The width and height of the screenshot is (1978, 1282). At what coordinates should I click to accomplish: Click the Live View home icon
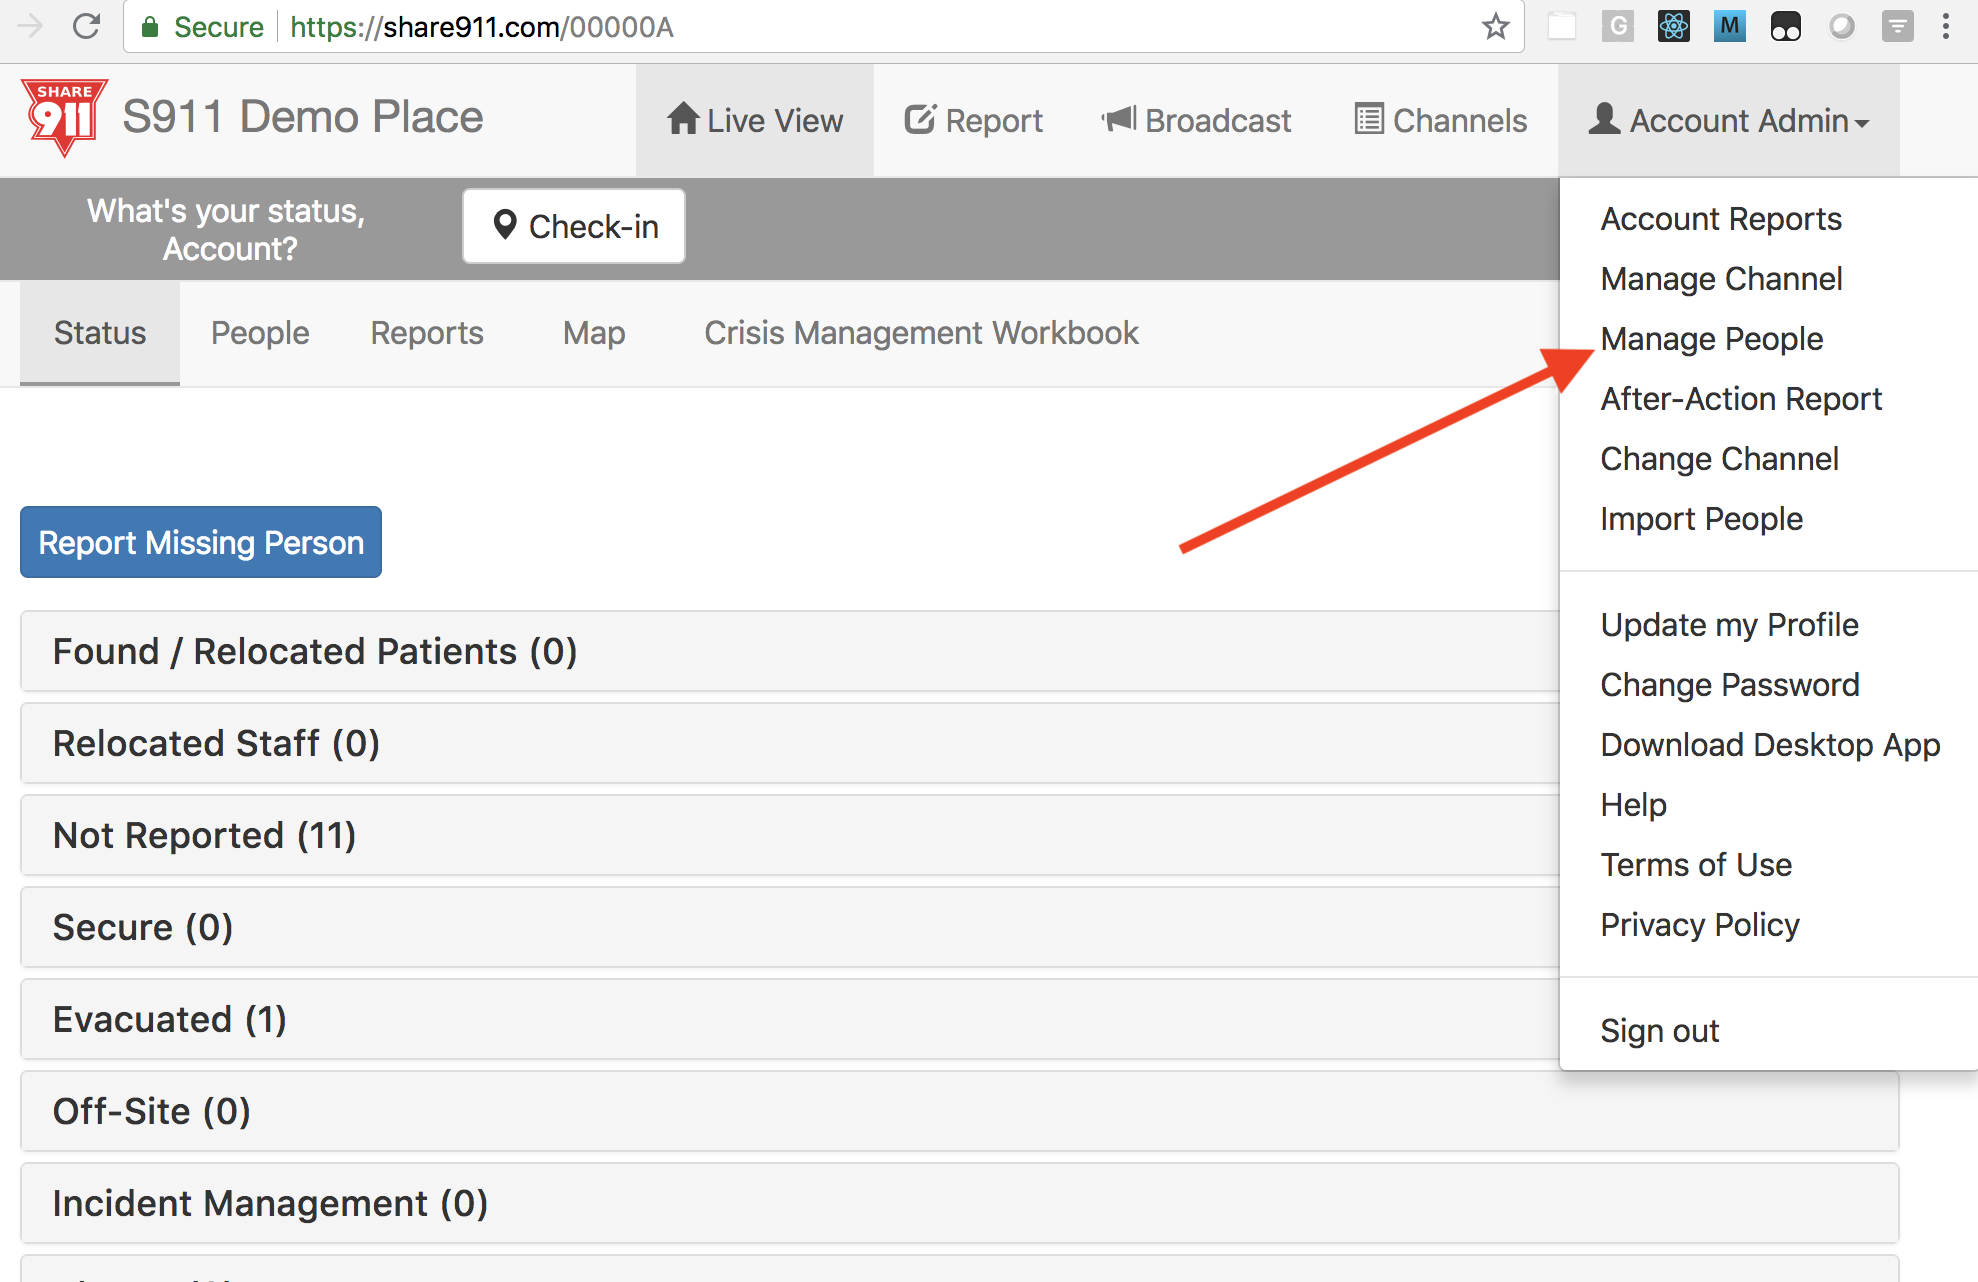pos(683,119)
